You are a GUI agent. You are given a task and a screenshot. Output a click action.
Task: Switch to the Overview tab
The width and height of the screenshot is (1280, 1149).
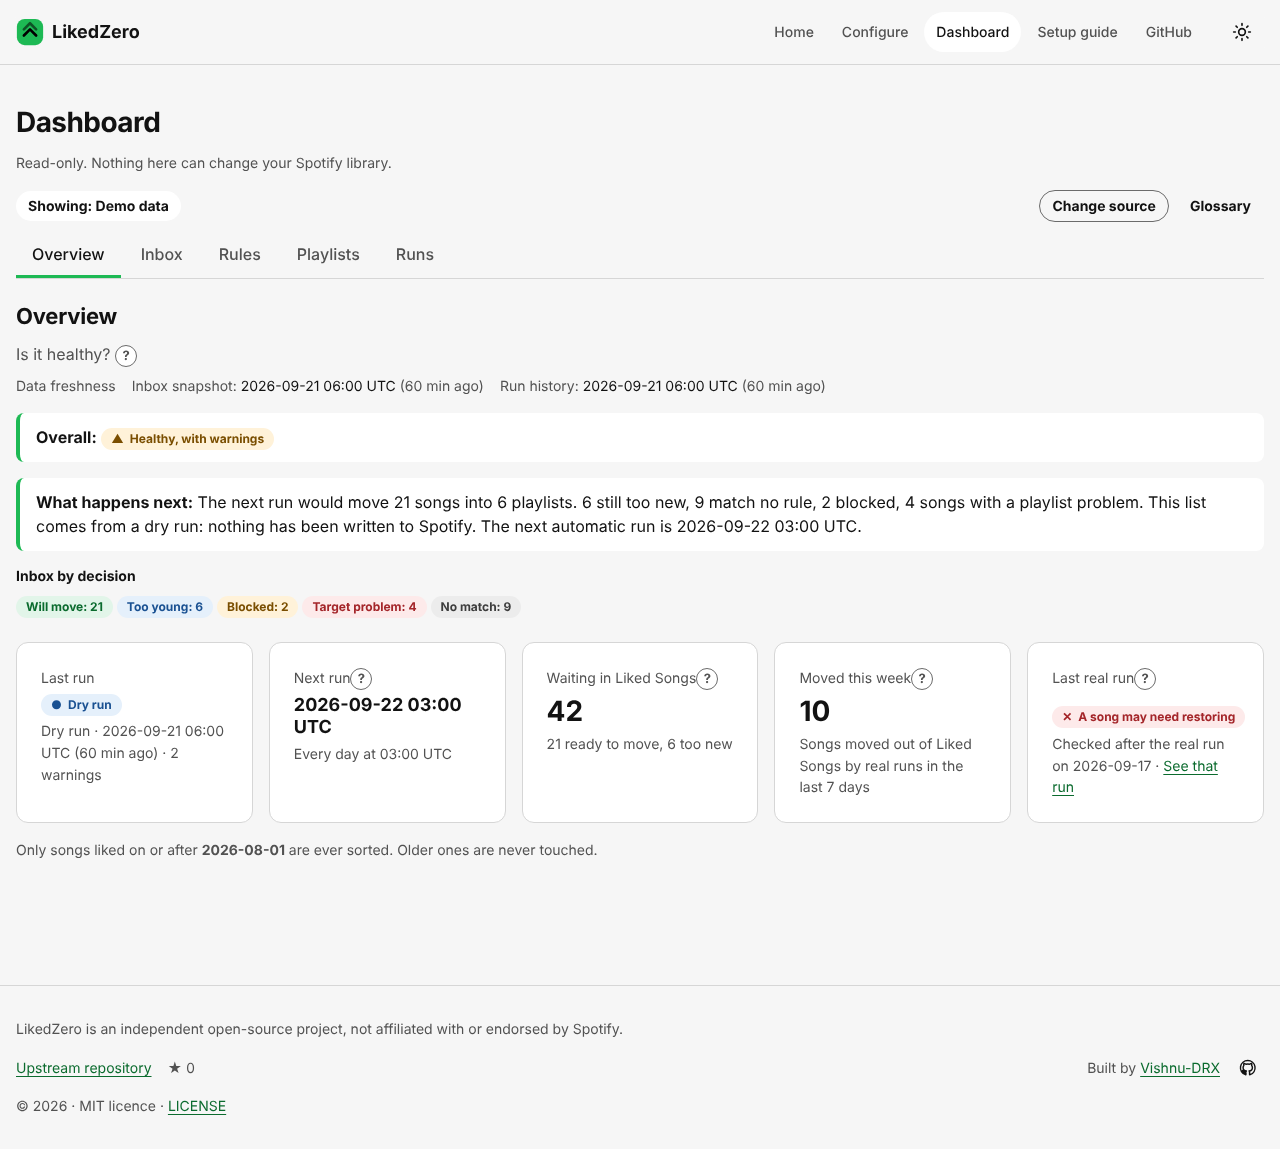68,255
